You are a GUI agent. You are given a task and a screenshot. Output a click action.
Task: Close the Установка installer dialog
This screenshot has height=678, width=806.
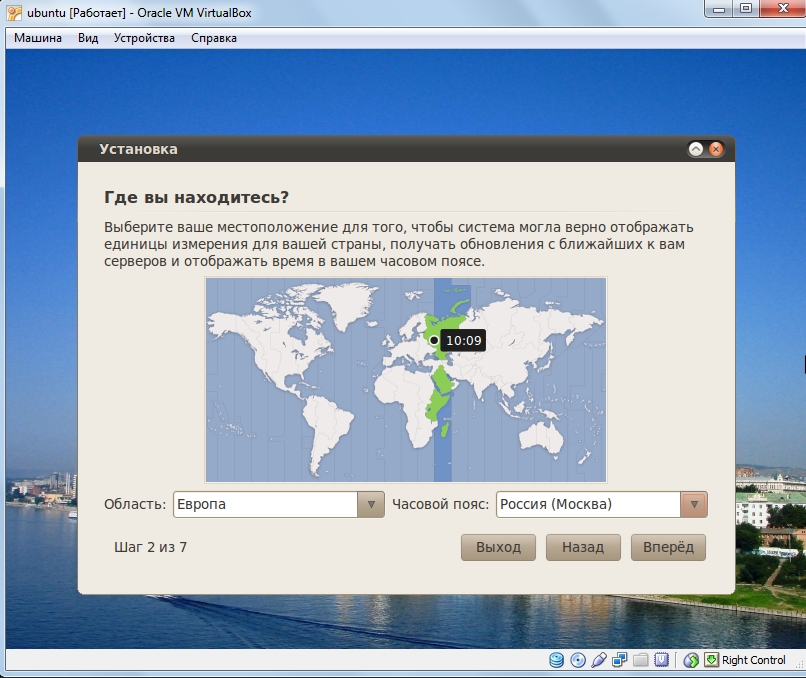click(x=716, y=149)
